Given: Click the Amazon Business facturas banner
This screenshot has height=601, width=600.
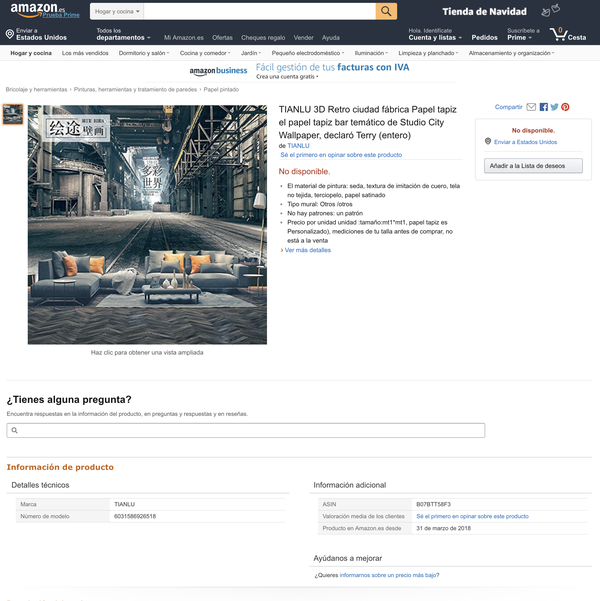Looking at the screenshot, I should [299, 71].
